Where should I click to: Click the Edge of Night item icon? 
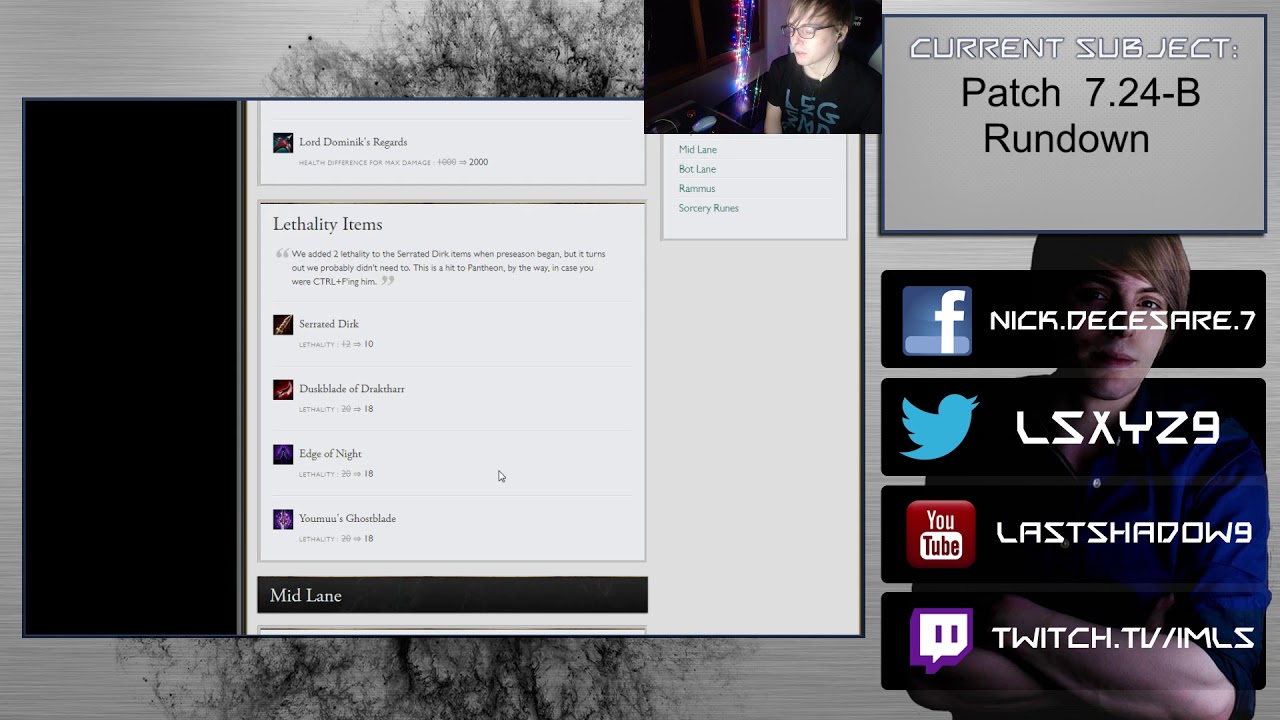[x=283, y=455]
